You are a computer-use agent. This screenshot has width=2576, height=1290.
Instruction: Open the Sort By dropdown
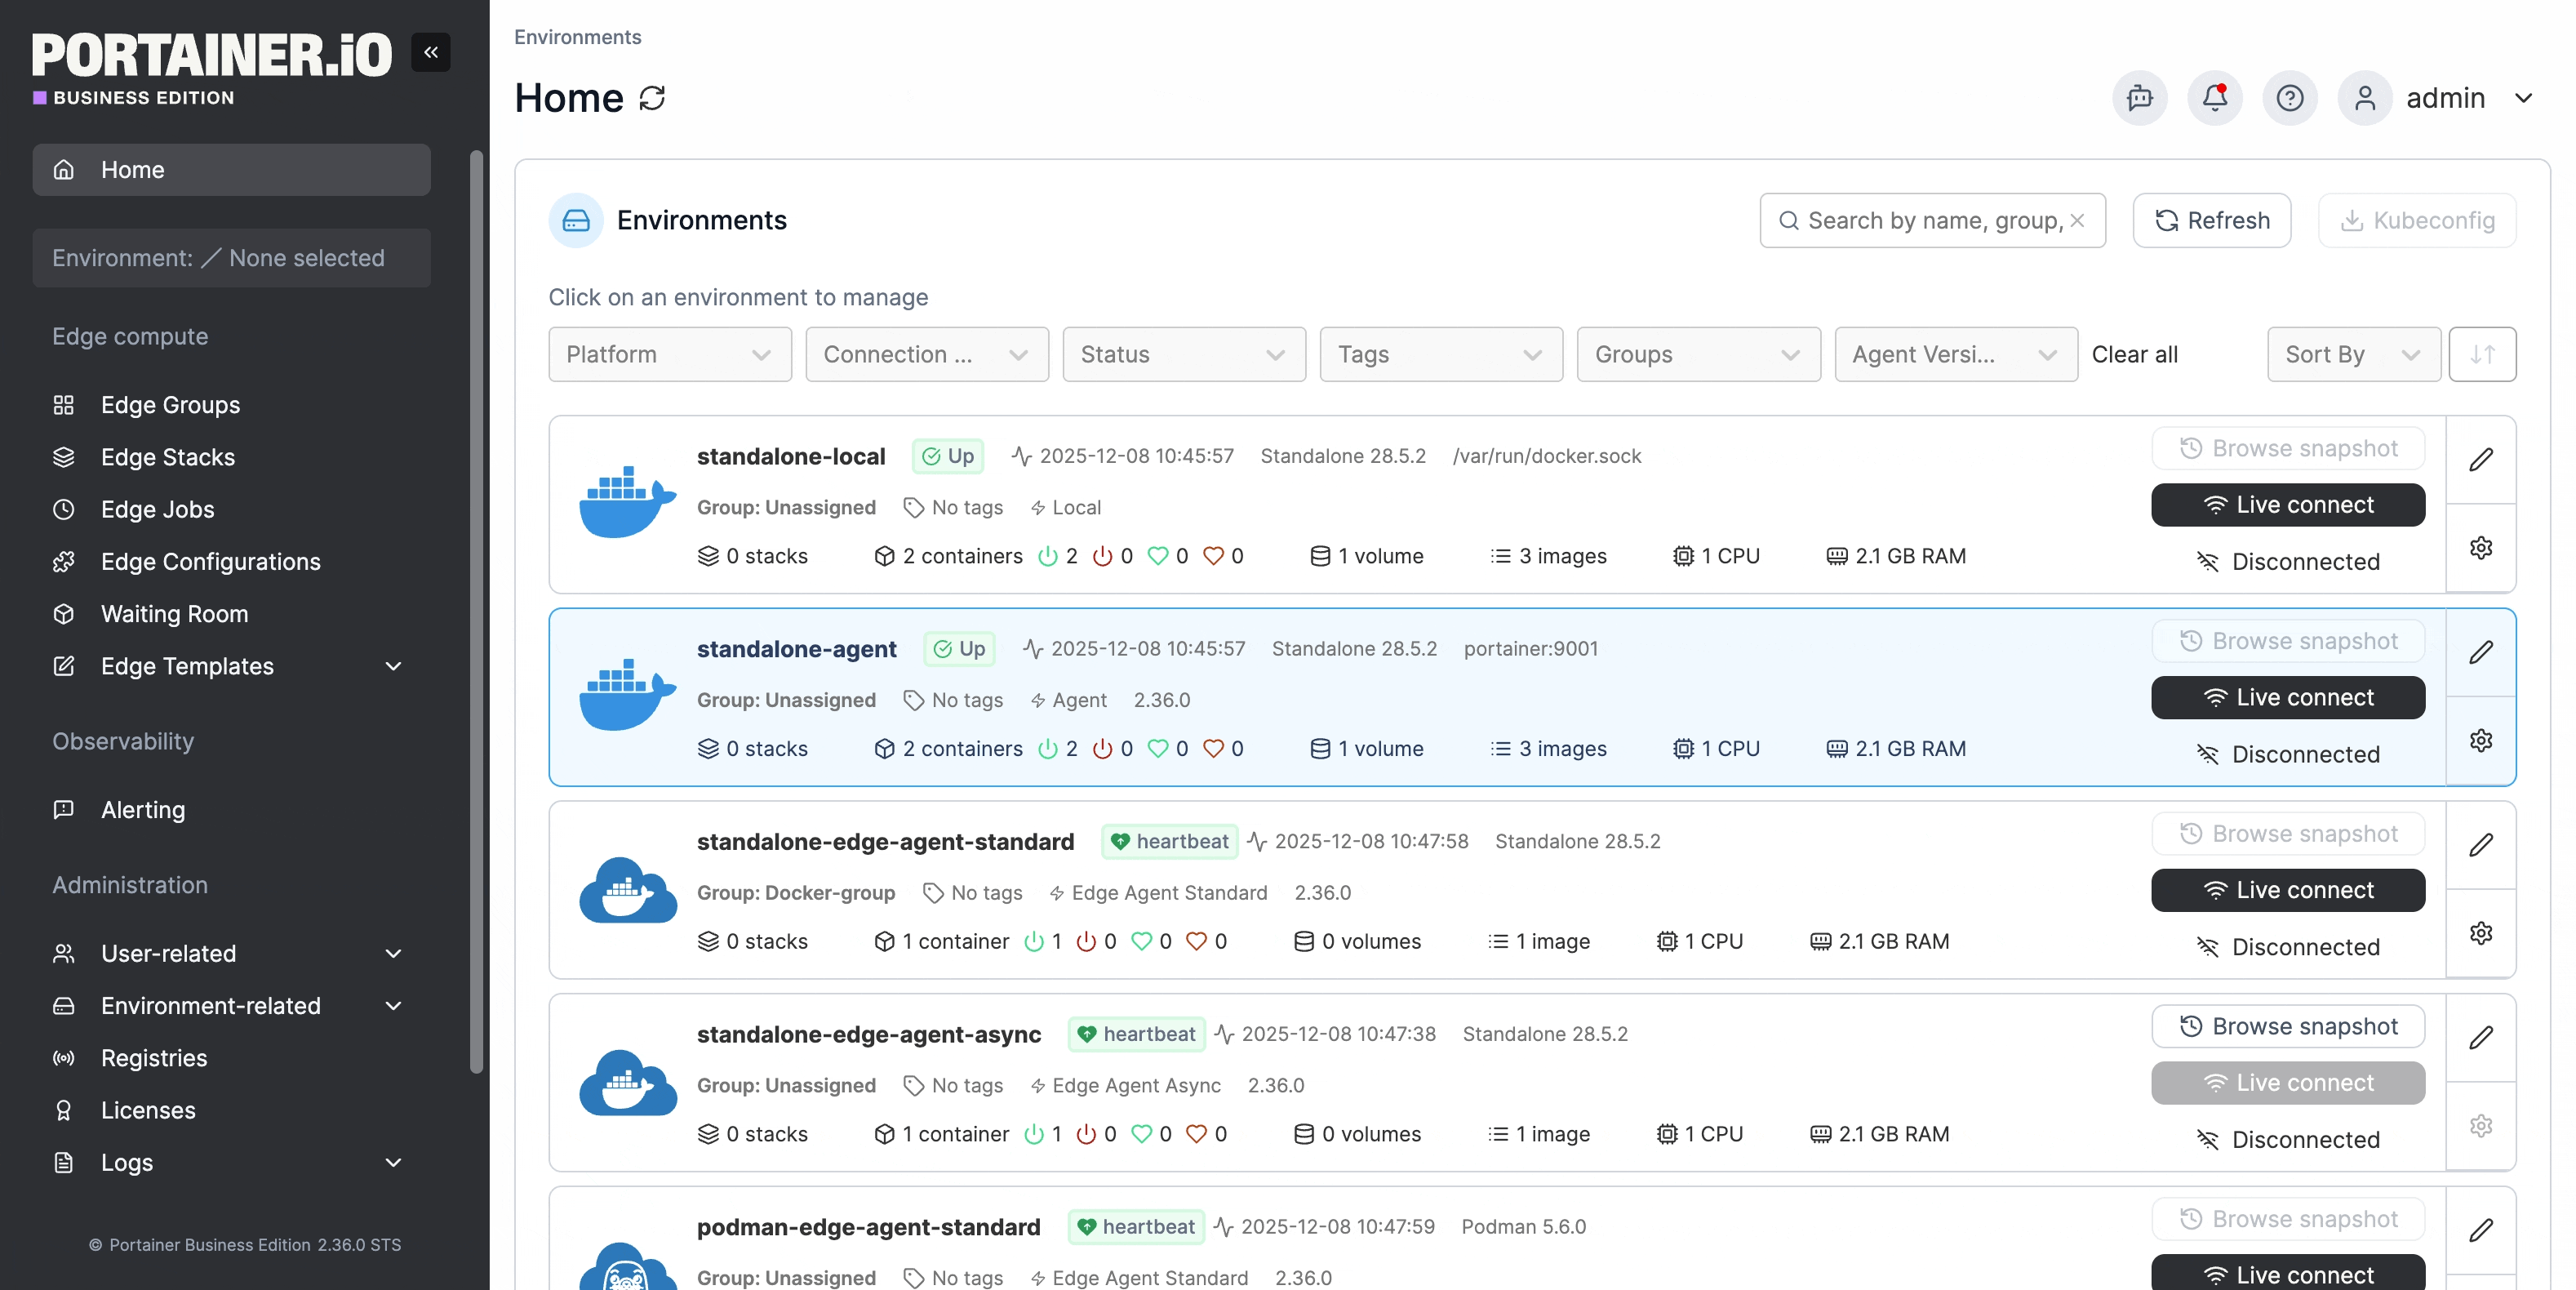click(x=2352, y=354)
